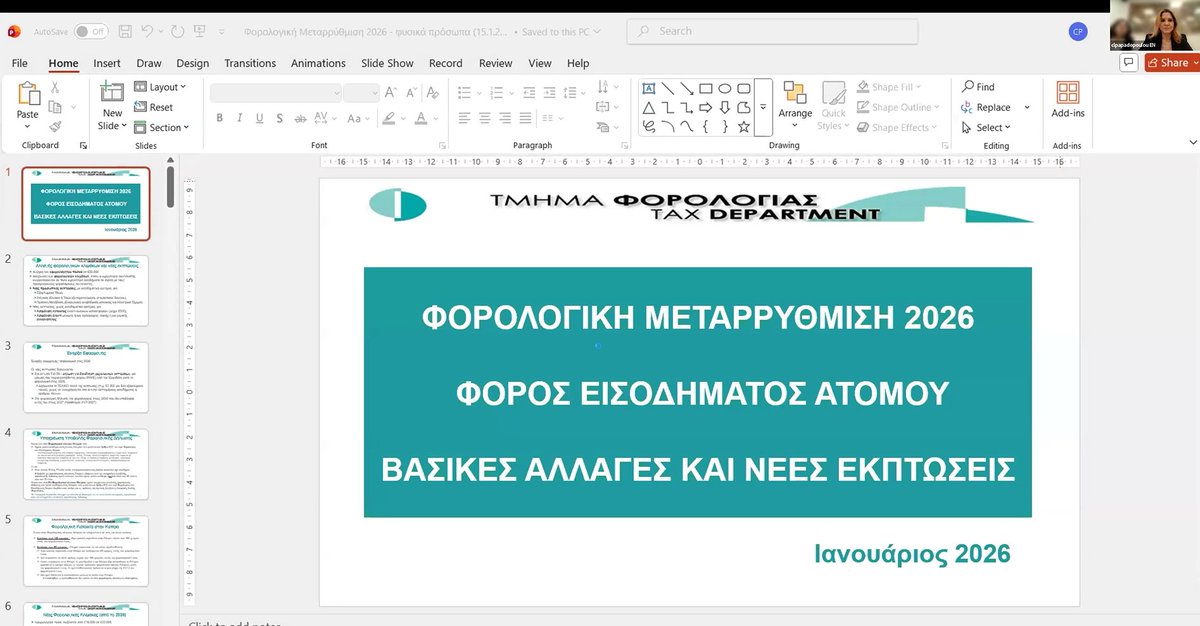Click the 'Ιανουάριος 2026' text on slide
Screen dimensions: 1200x626
click(x=912, y=553)
